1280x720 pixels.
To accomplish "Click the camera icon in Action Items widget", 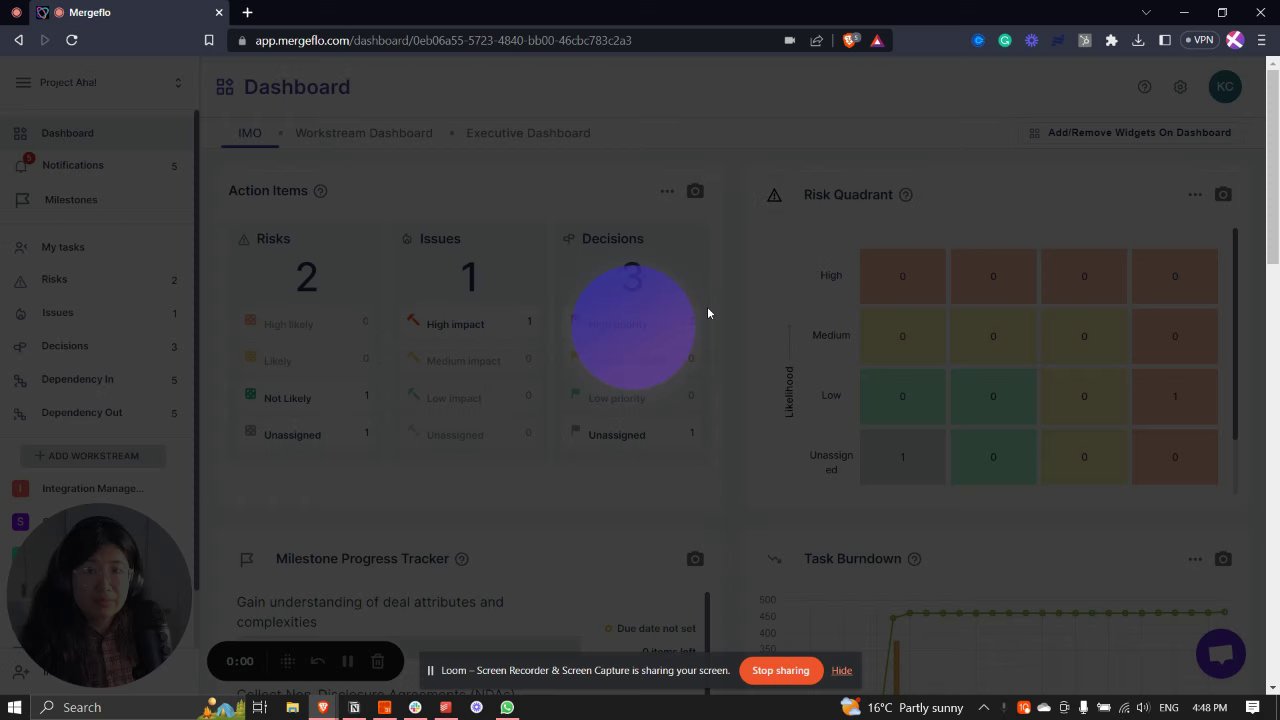I will pos(695,191).
